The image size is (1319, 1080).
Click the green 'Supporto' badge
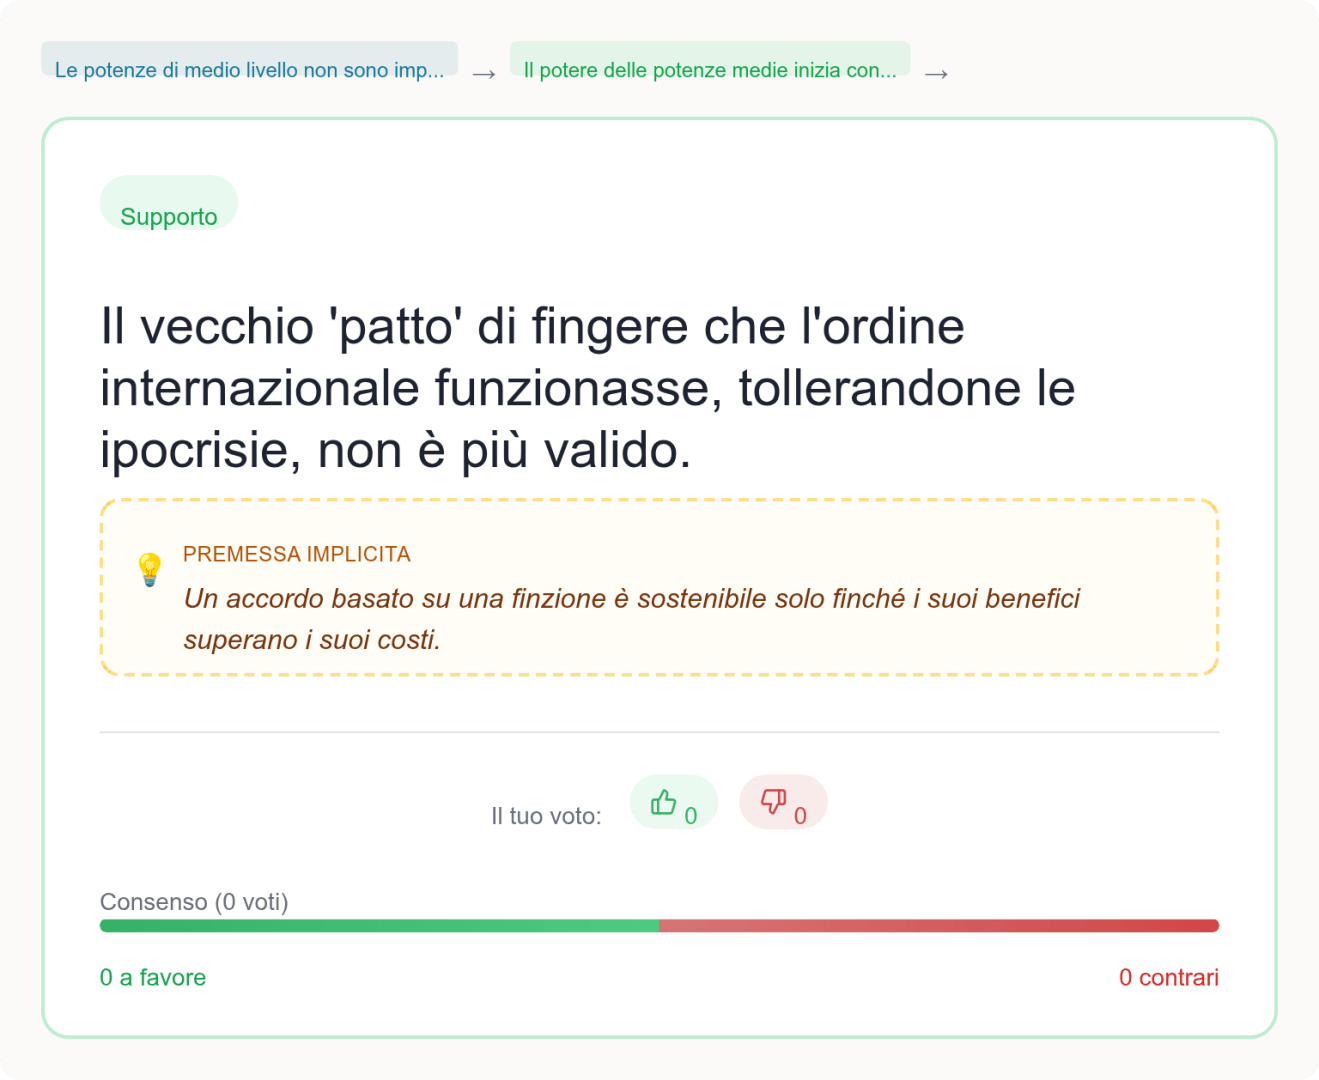(169, 216)
